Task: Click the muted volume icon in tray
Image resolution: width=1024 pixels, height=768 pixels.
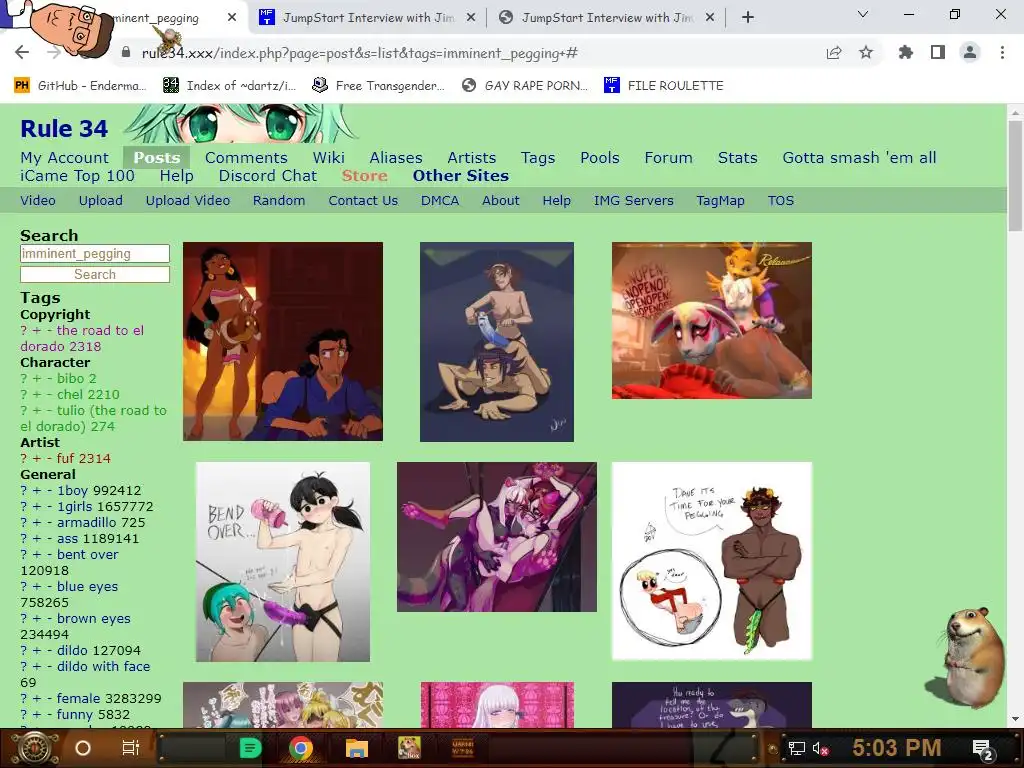Action: pos(820,748)
